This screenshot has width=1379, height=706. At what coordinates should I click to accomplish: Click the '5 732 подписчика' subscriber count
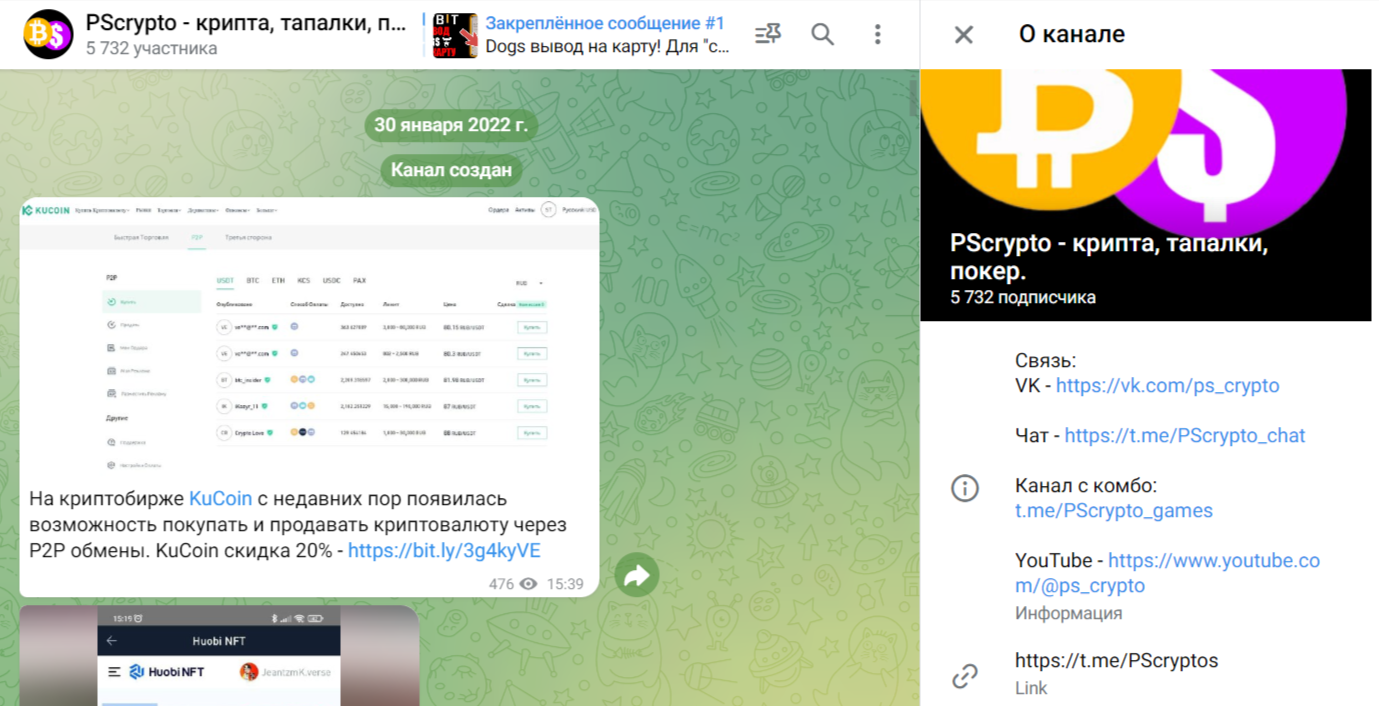[1023, 298]
